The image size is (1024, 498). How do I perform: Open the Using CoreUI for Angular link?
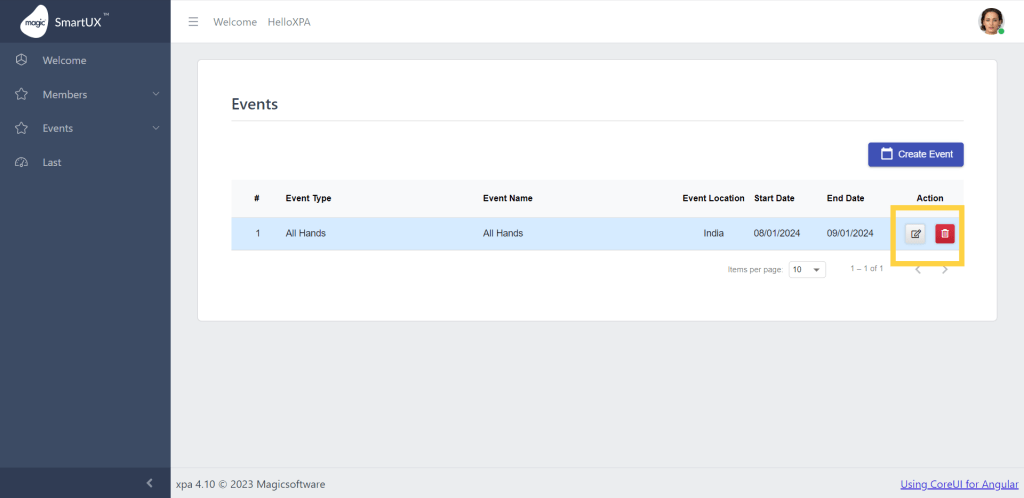pyautogui.click(x=957, y=484)
